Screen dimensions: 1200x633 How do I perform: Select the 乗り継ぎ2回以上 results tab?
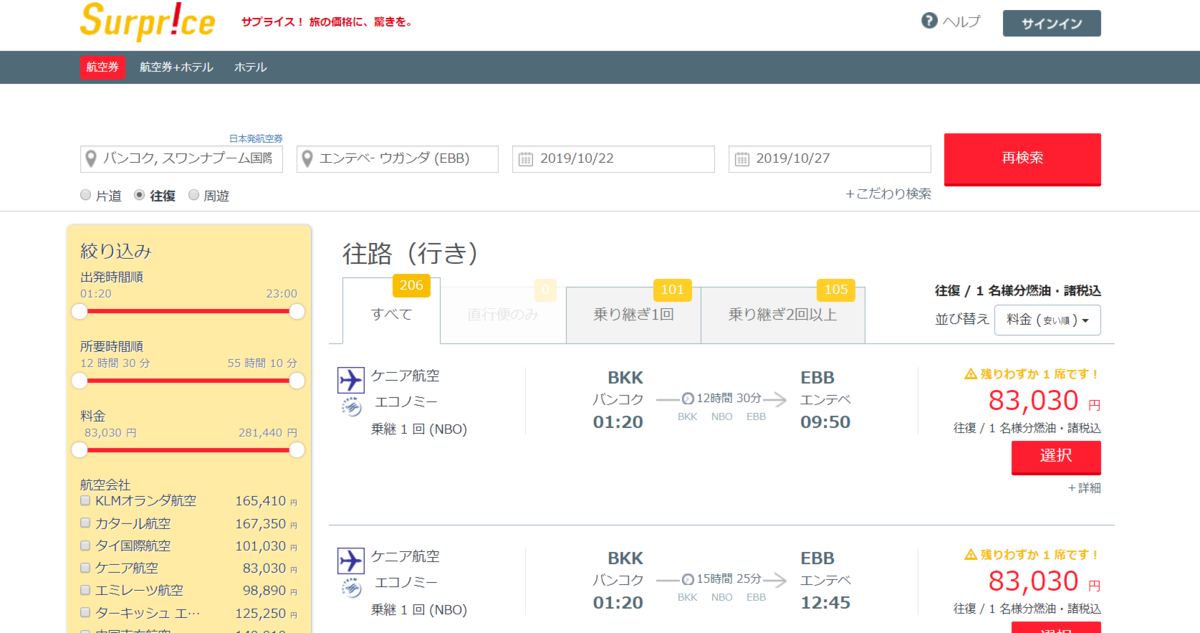(783, 314)
